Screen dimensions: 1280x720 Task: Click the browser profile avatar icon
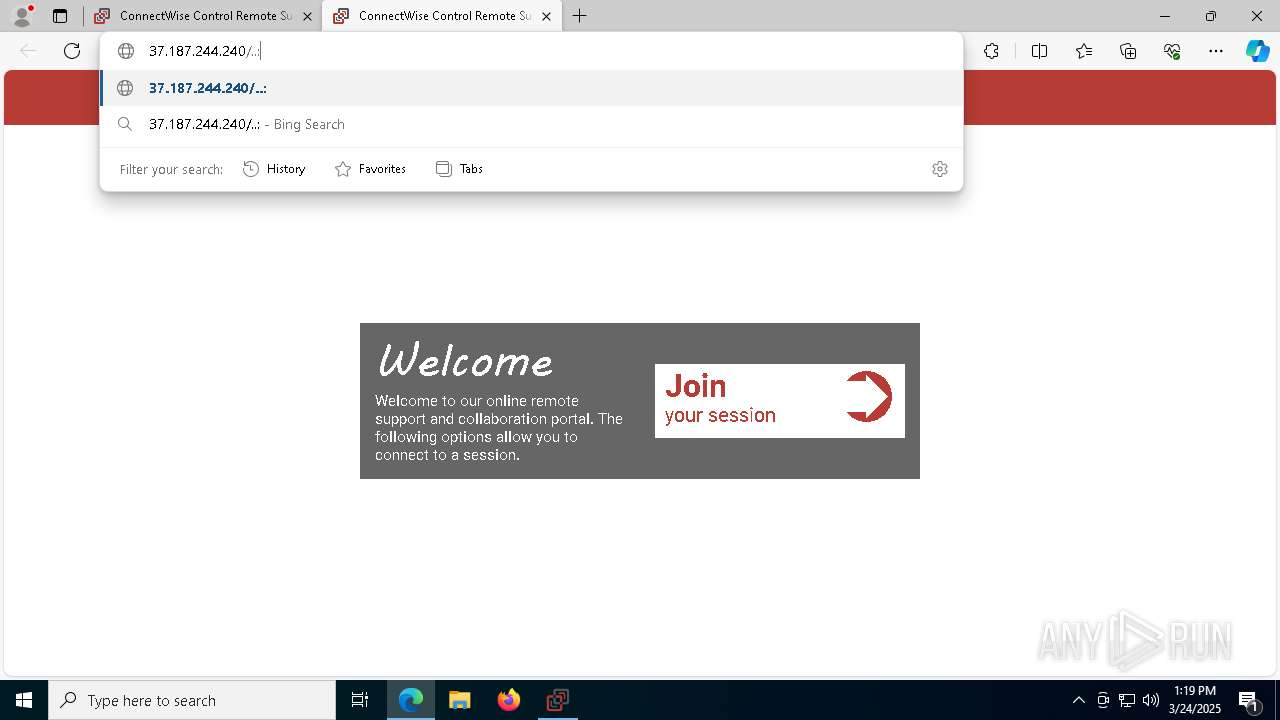click(22, 16)
